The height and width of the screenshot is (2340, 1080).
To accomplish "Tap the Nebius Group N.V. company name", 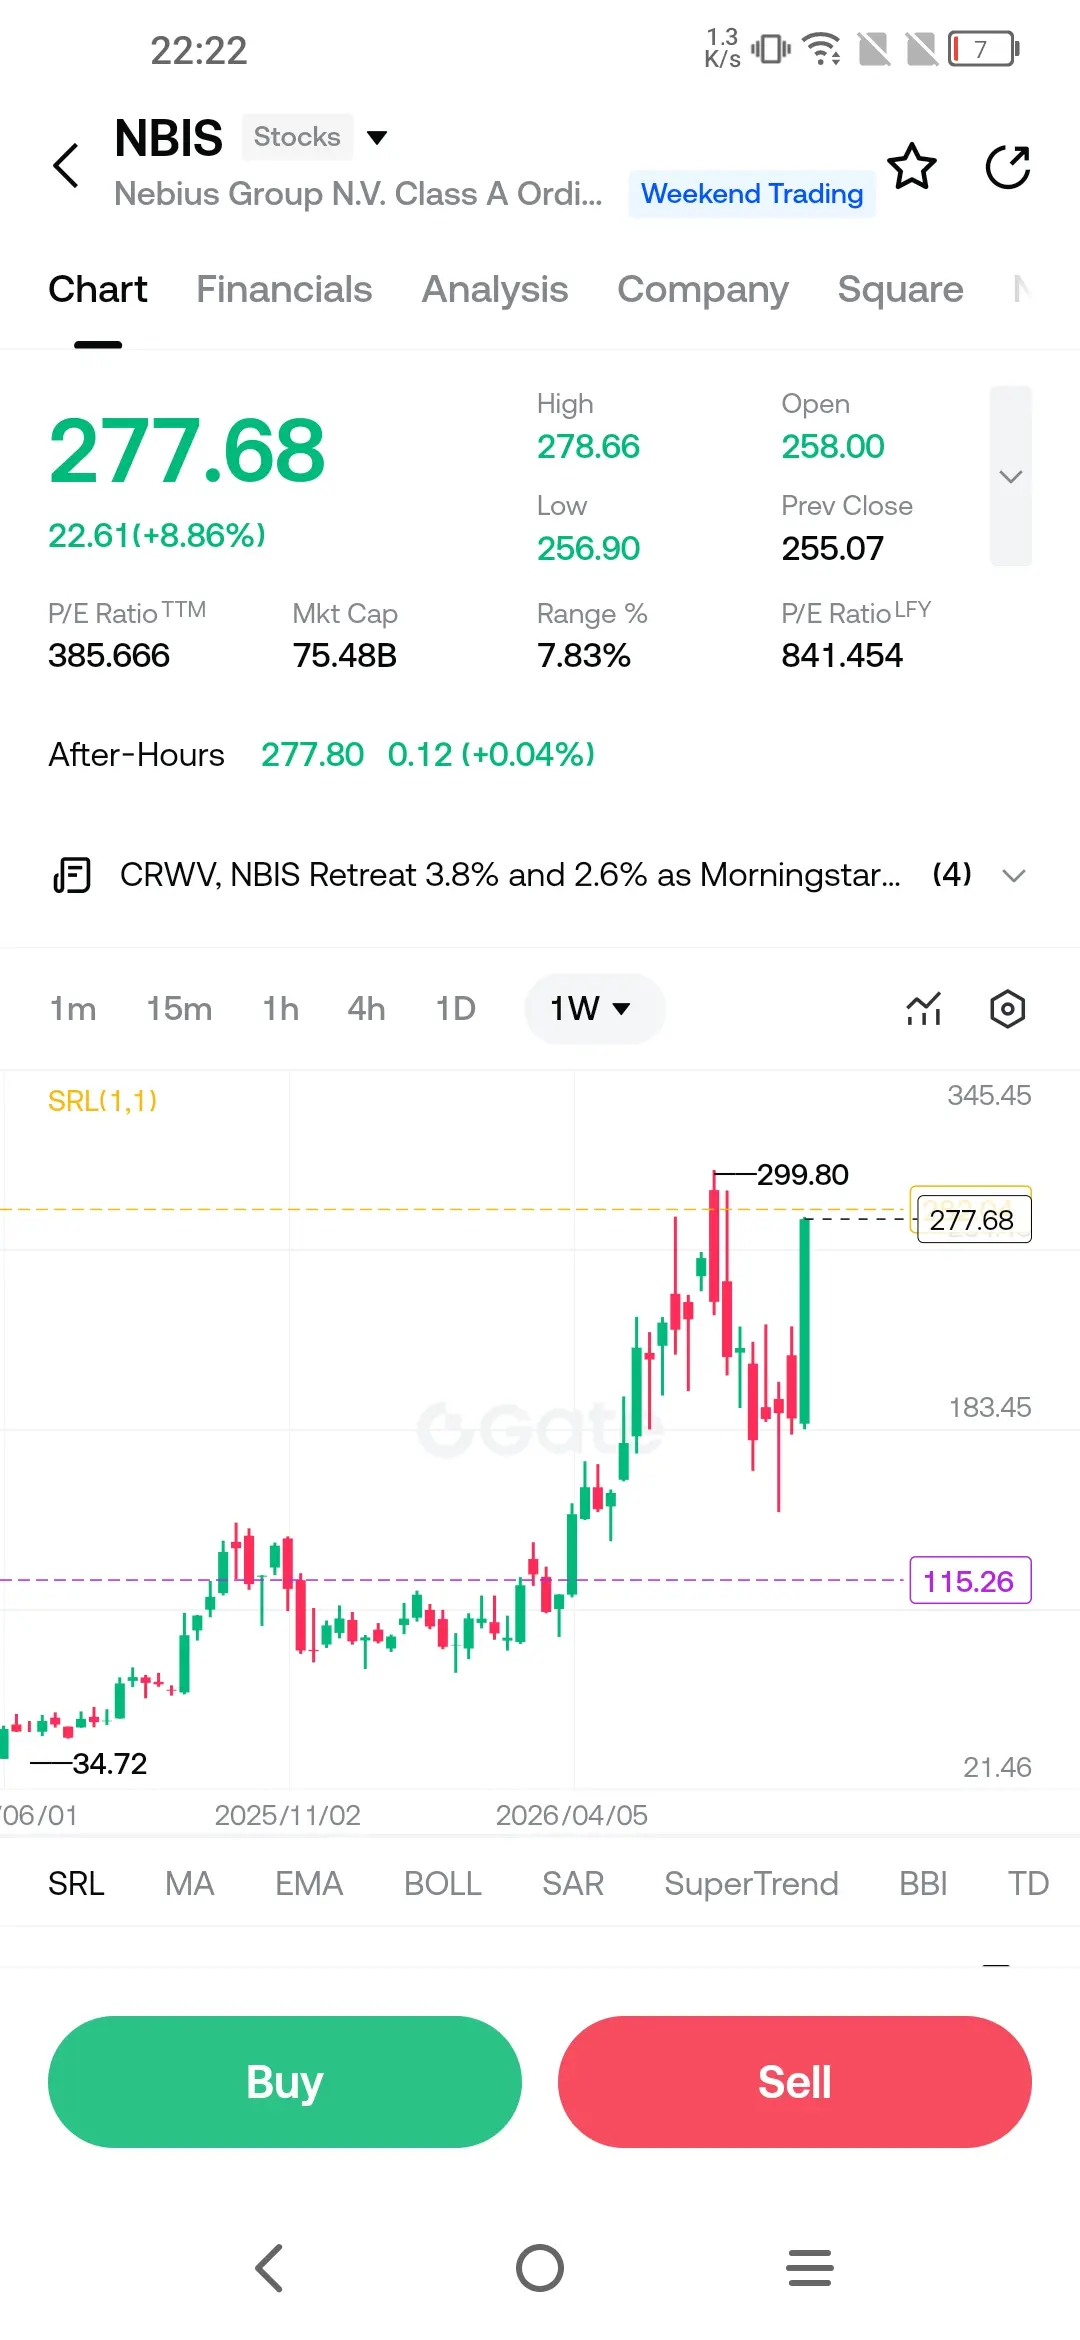I will pos(358,193).
